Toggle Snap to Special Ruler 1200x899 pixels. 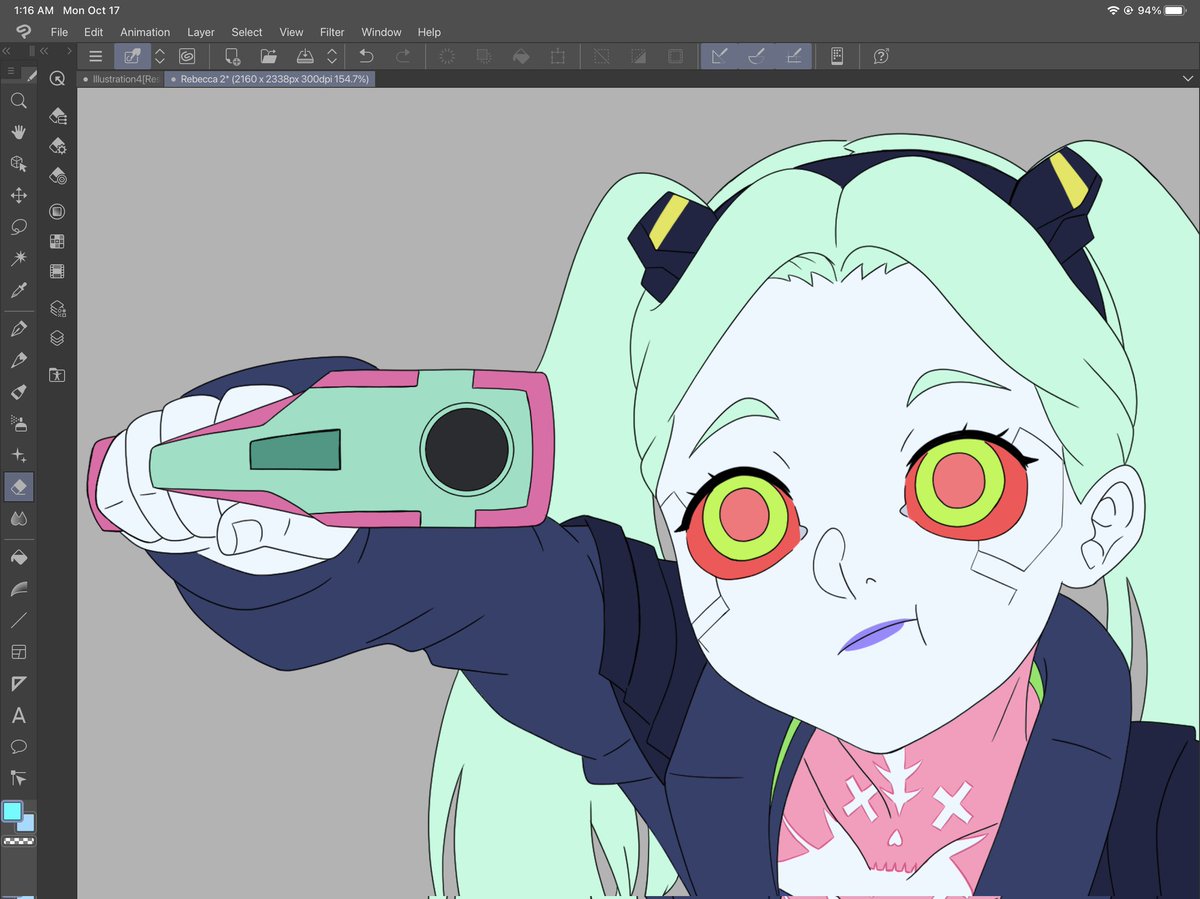pyautogui.click(x=756, y=57)
